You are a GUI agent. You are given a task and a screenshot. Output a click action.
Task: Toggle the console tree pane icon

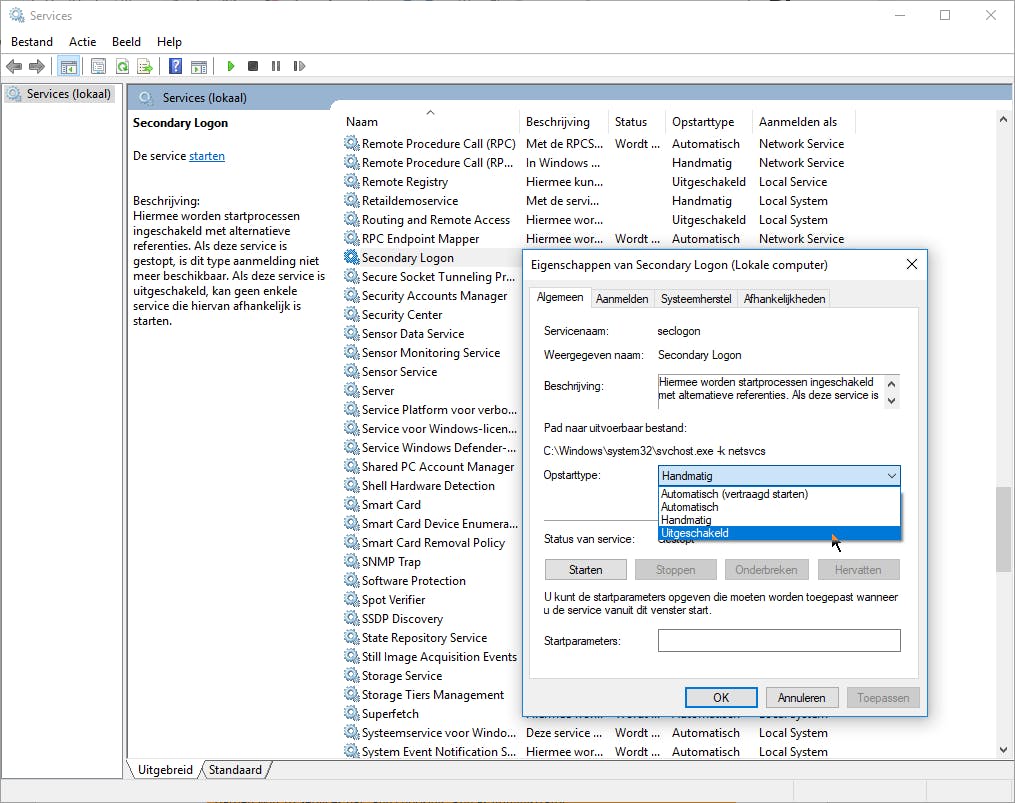coord(68,67)
